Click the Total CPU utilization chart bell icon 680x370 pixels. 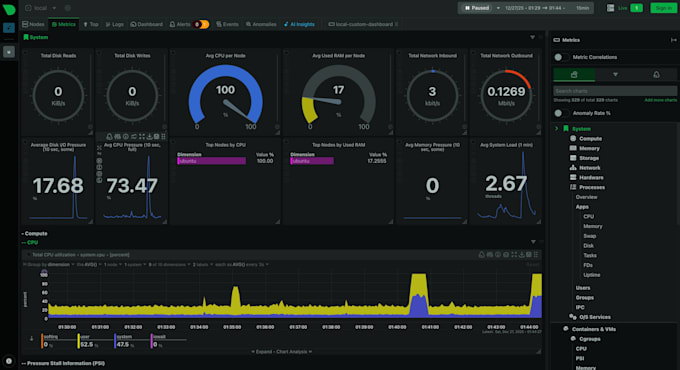click(x=481, y=255)
